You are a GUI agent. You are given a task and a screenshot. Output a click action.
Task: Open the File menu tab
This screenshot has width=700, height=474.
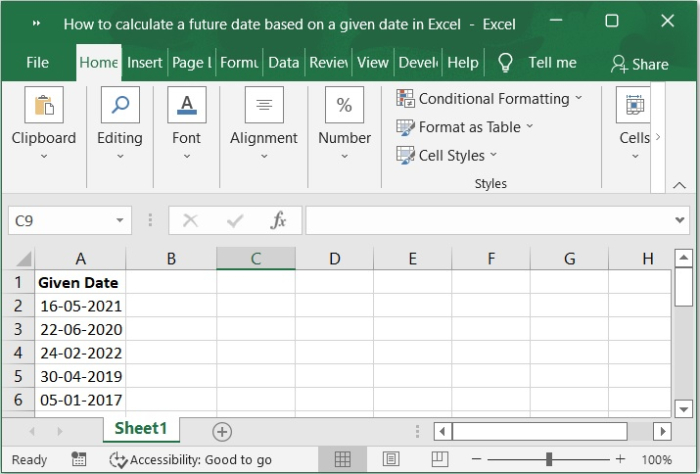pos(37,62)
